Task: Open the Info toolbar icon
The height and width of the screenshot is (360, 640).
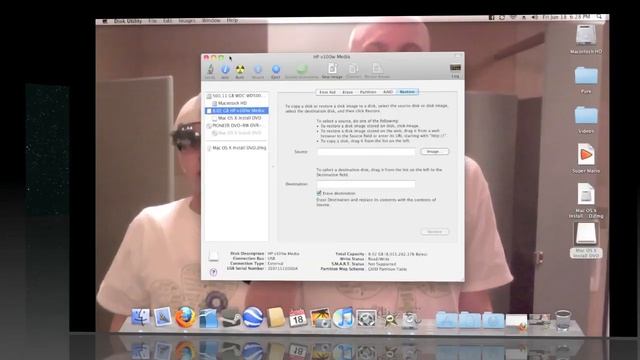Action: (x=225, y=71)
